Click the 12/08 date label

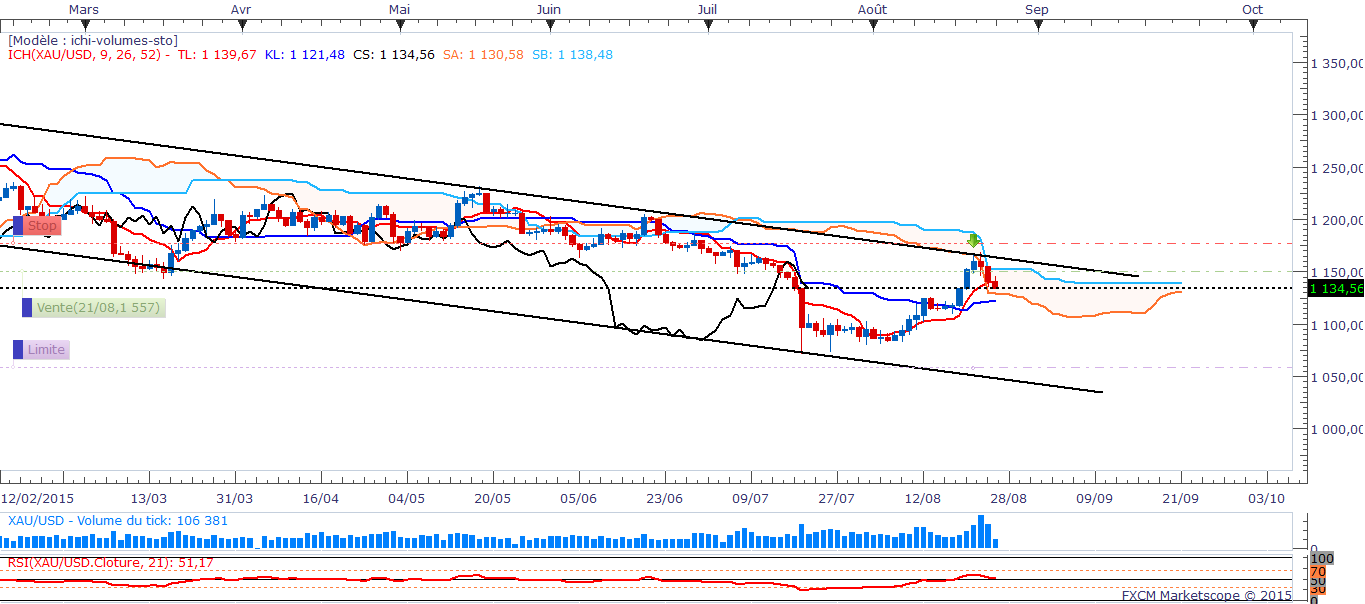click(922, 497)
